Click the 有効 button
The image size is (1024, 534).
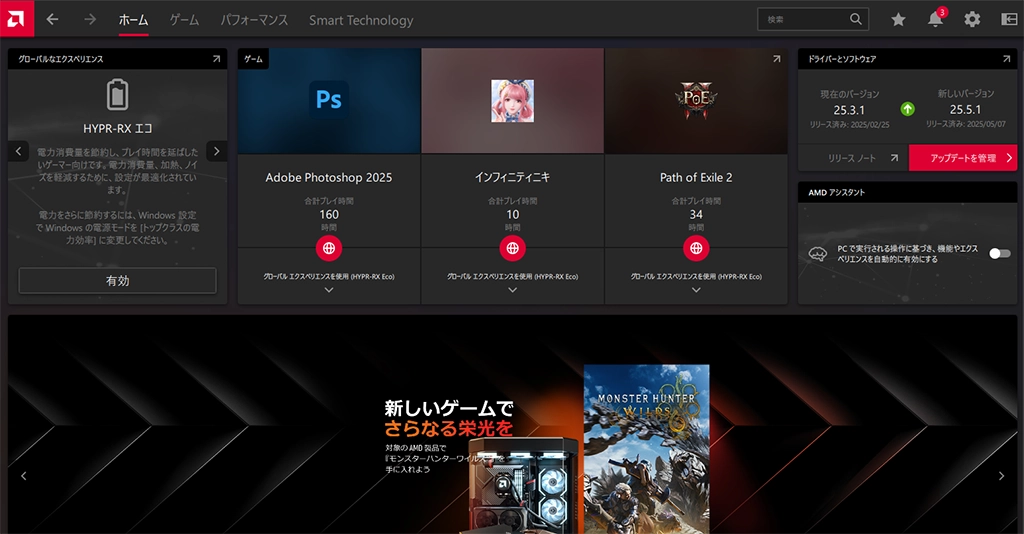pyautogui.click(x=118, y=281)
